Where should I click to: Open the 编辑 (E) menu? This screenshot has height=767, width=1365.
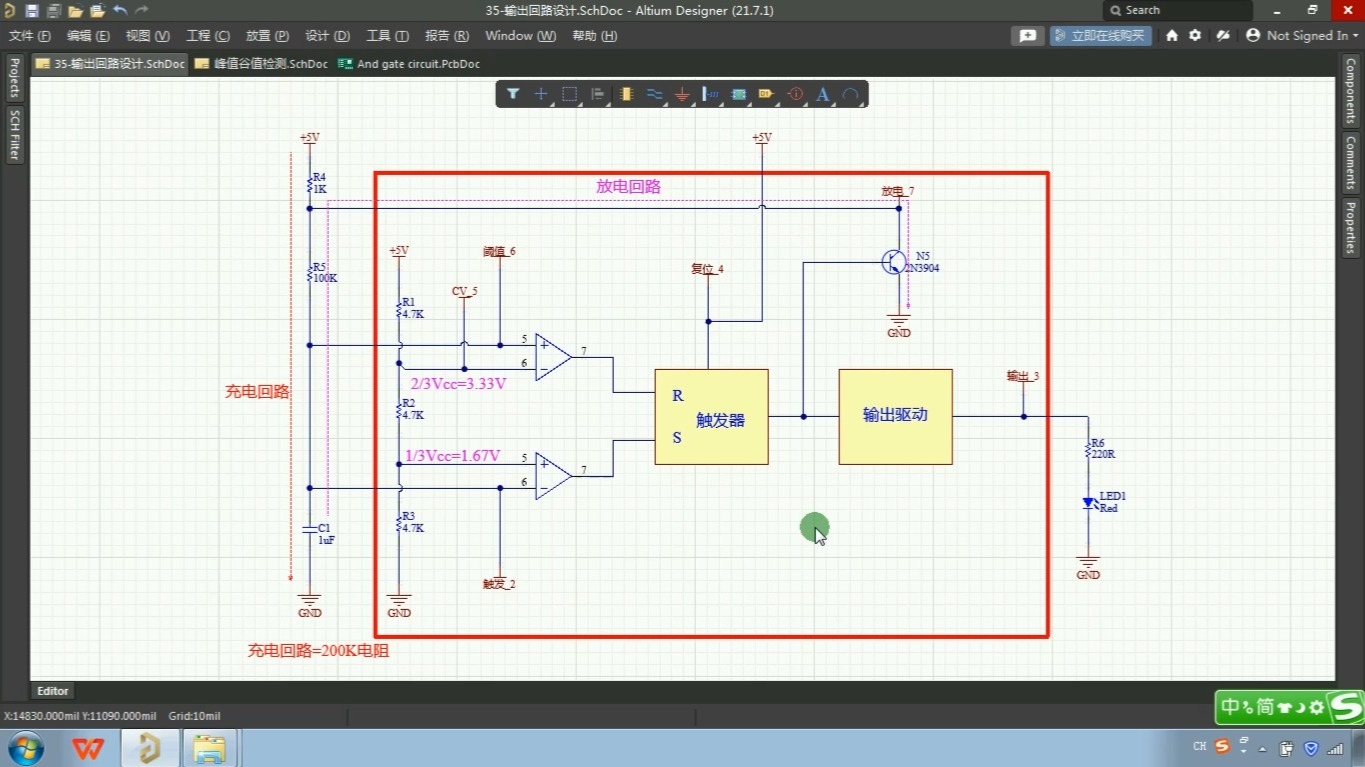coord(88,35)
